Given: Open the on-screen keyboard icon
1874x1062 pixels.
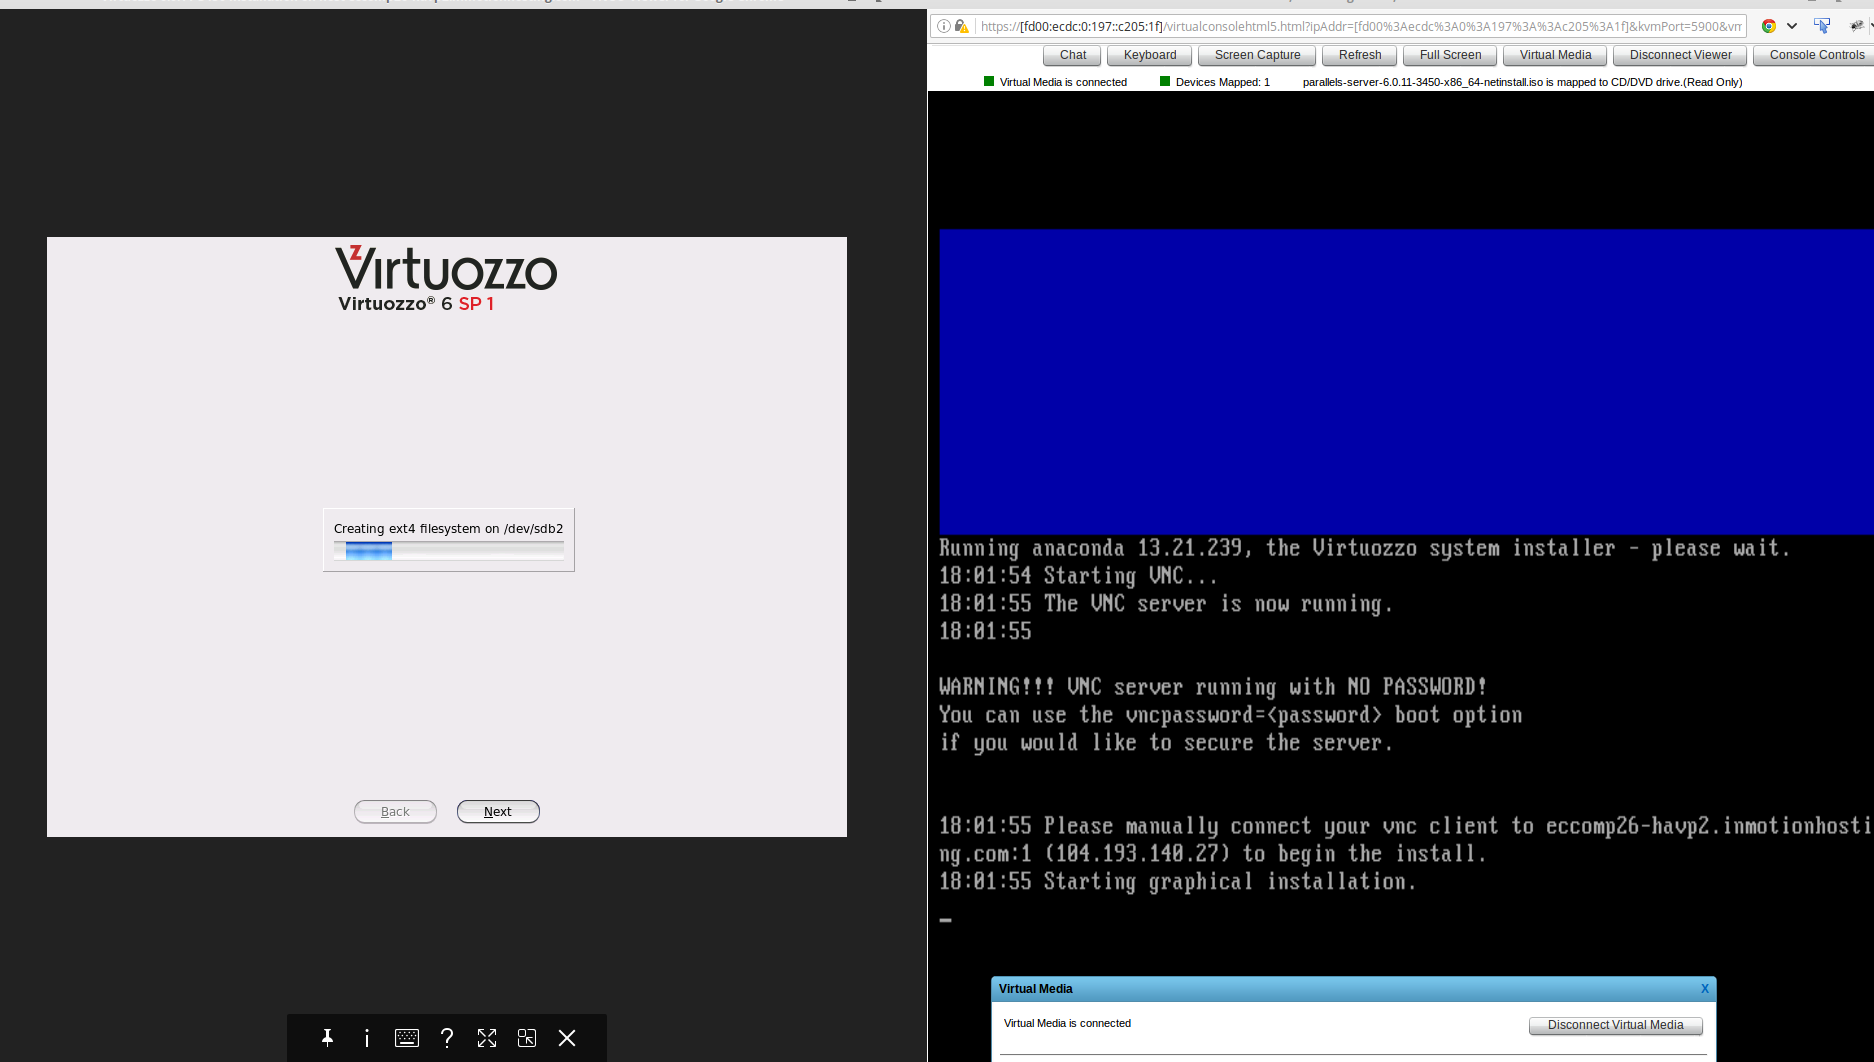Looking at the screenshot, I should (x=407, y=1038).
